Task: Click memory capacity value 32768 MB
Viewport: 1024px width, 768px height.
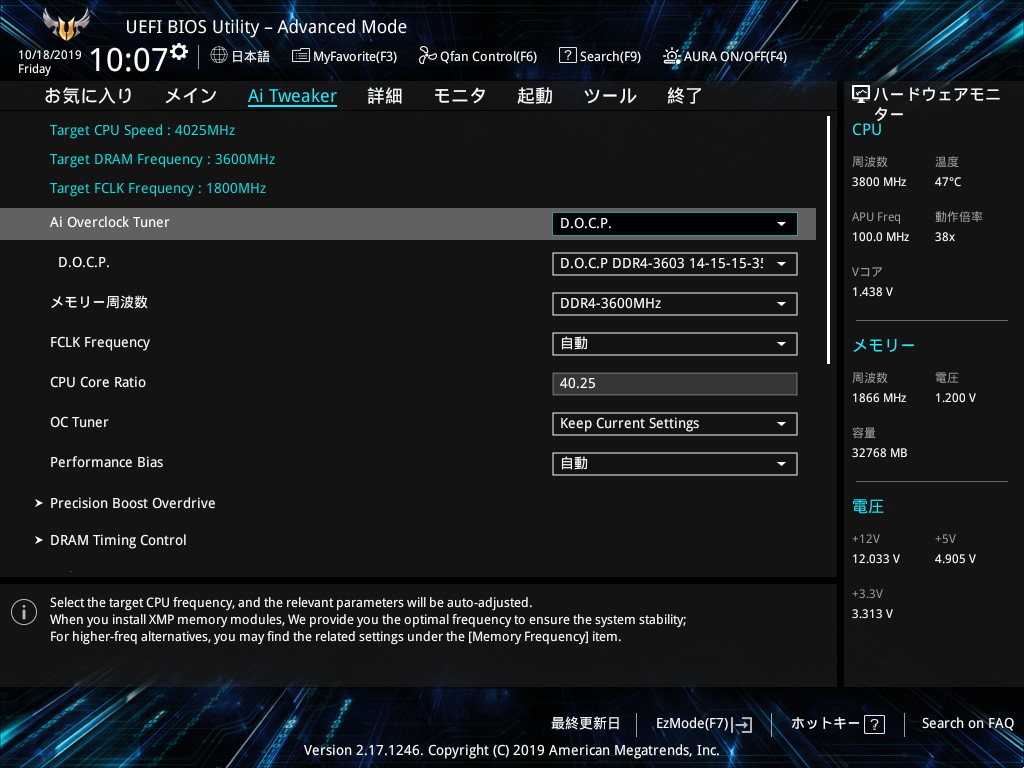Action: point(879,453)
